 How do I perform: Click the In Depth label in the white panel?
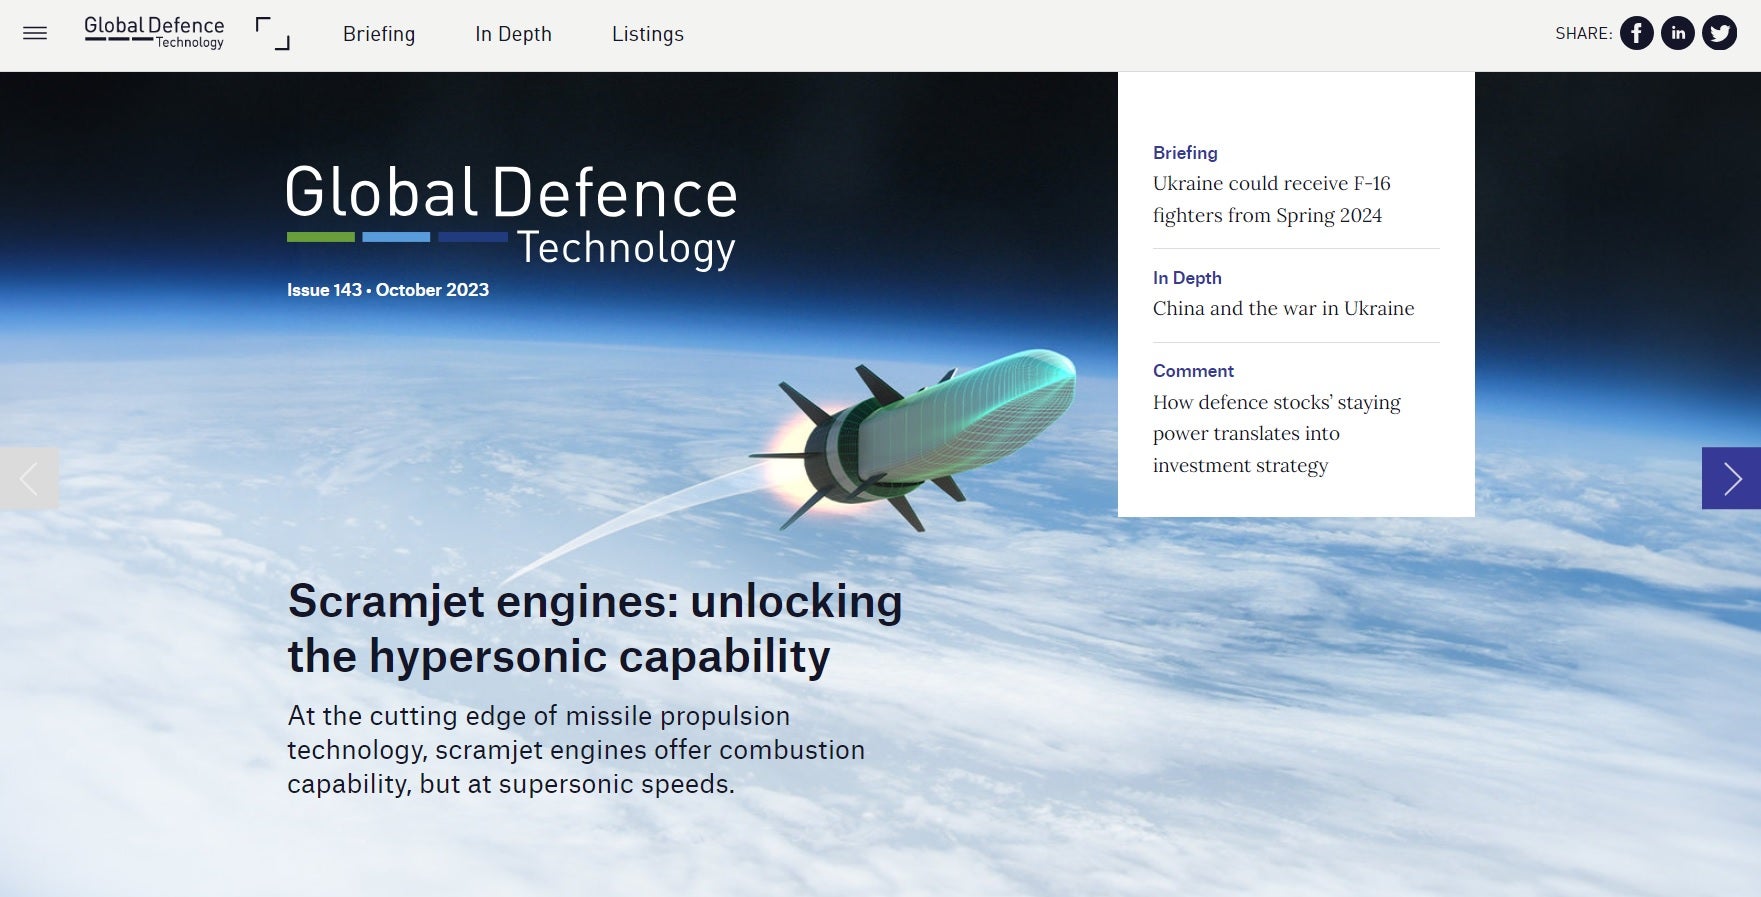point(1187,278)
